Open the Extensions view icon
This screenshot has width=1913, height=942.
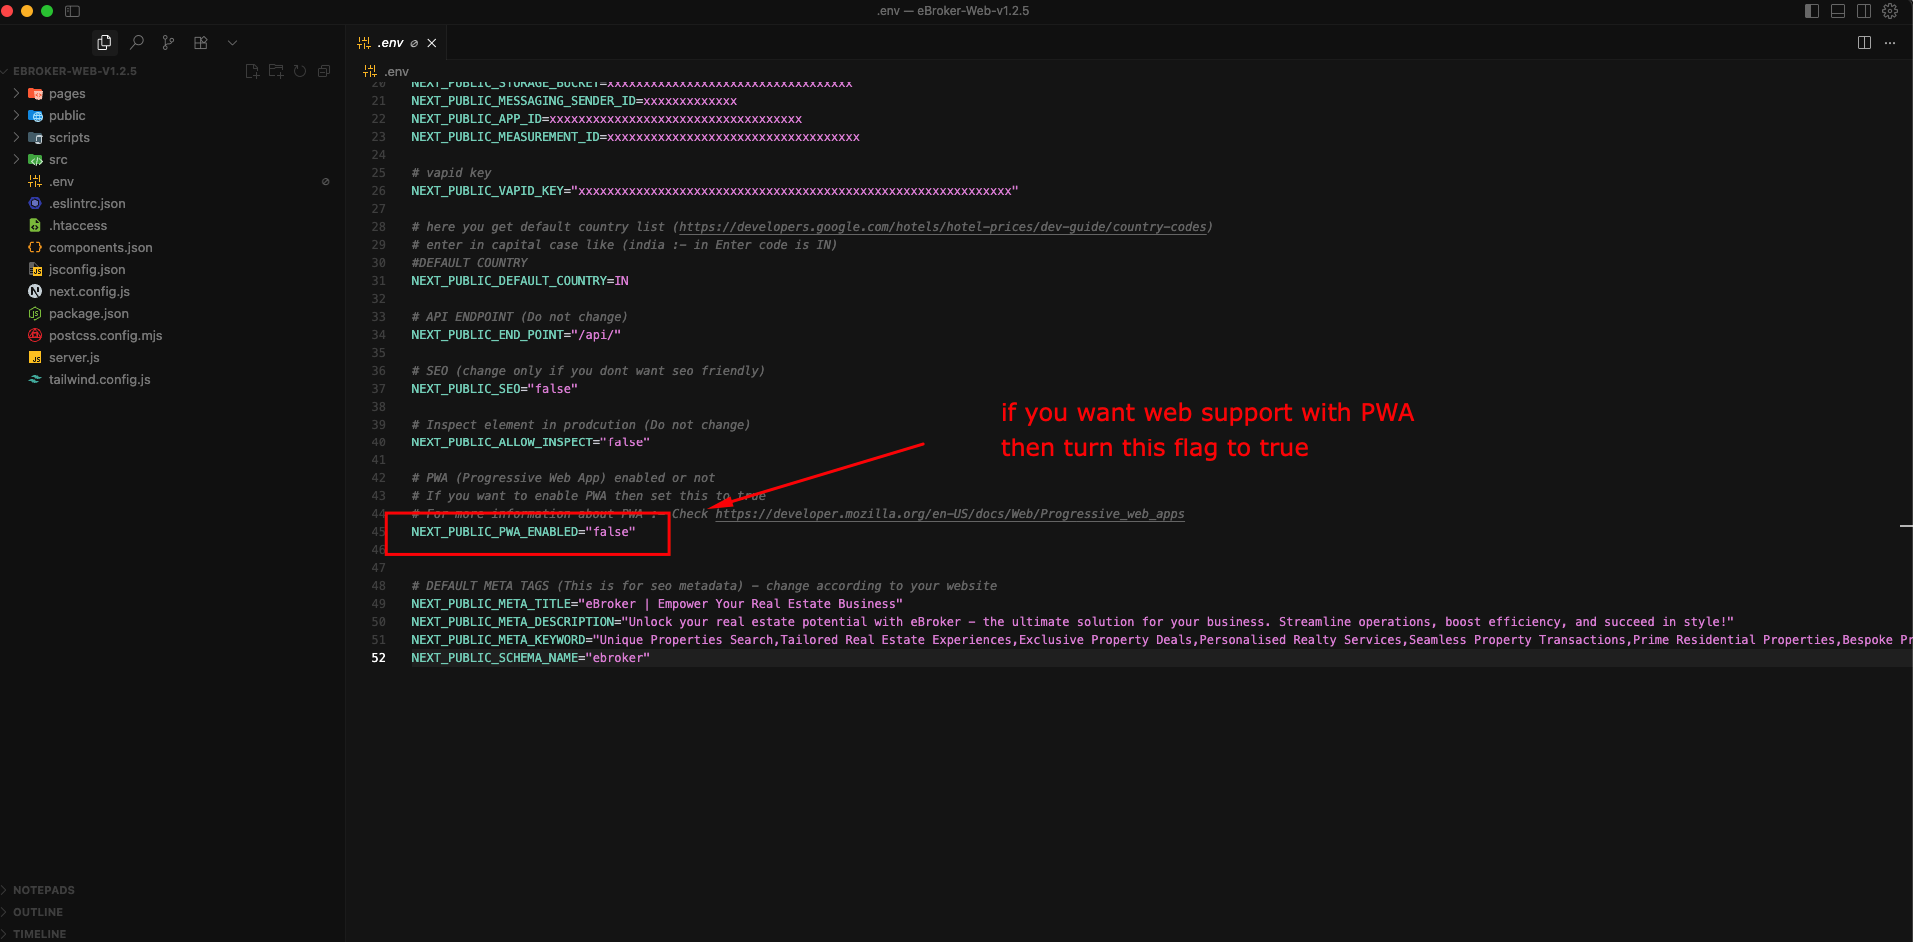(x=201, y=43)
